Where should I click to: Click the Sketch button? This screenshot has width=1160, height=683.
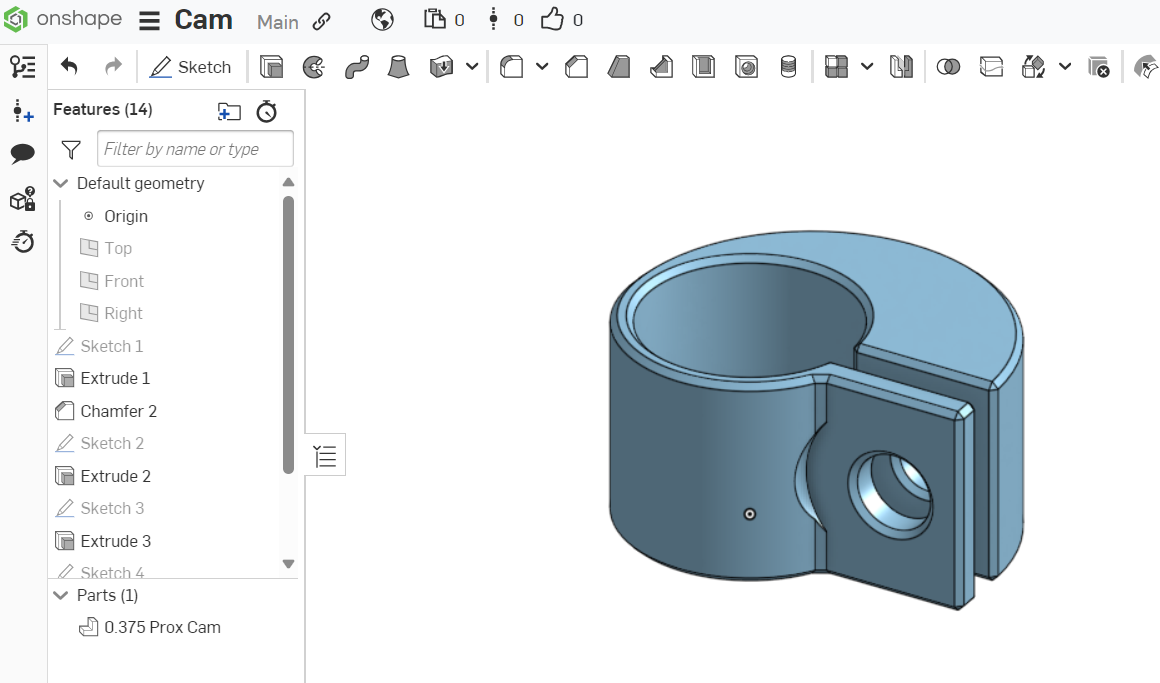190,67
